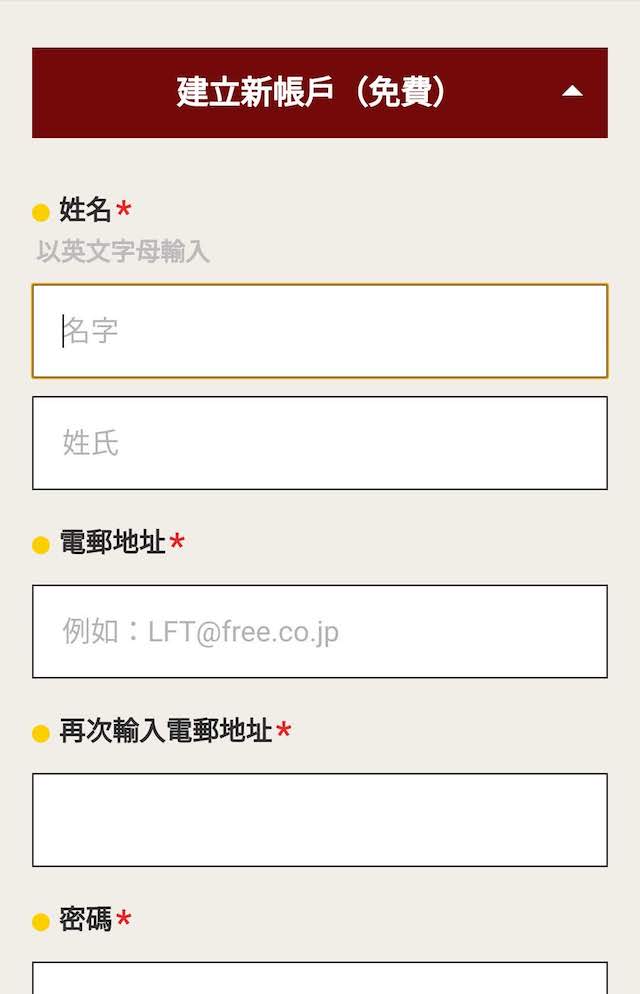Click the 以英文字母輸入 hint text
The image size is (640, 994).
pyautogui.click(x=123, y=252)
